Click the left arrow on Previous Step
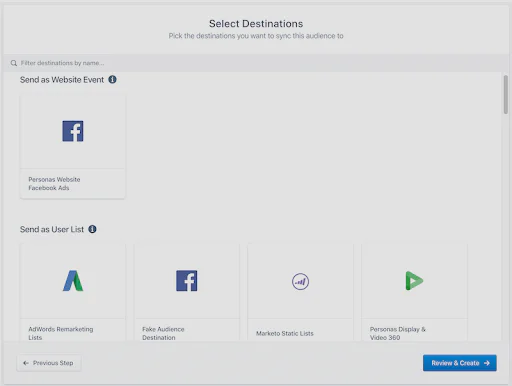512x386 pixels. click(x=26, y=363)
